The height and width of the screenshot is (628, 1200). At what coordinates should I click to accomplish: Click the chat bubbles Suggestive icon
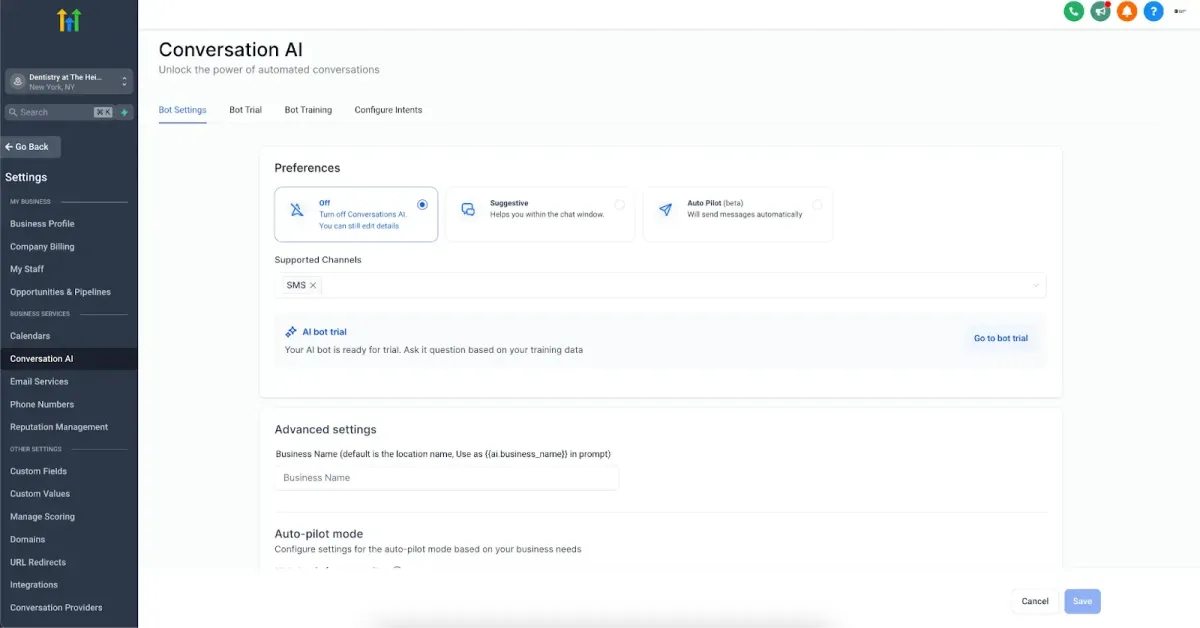click(x=468, y=210)
